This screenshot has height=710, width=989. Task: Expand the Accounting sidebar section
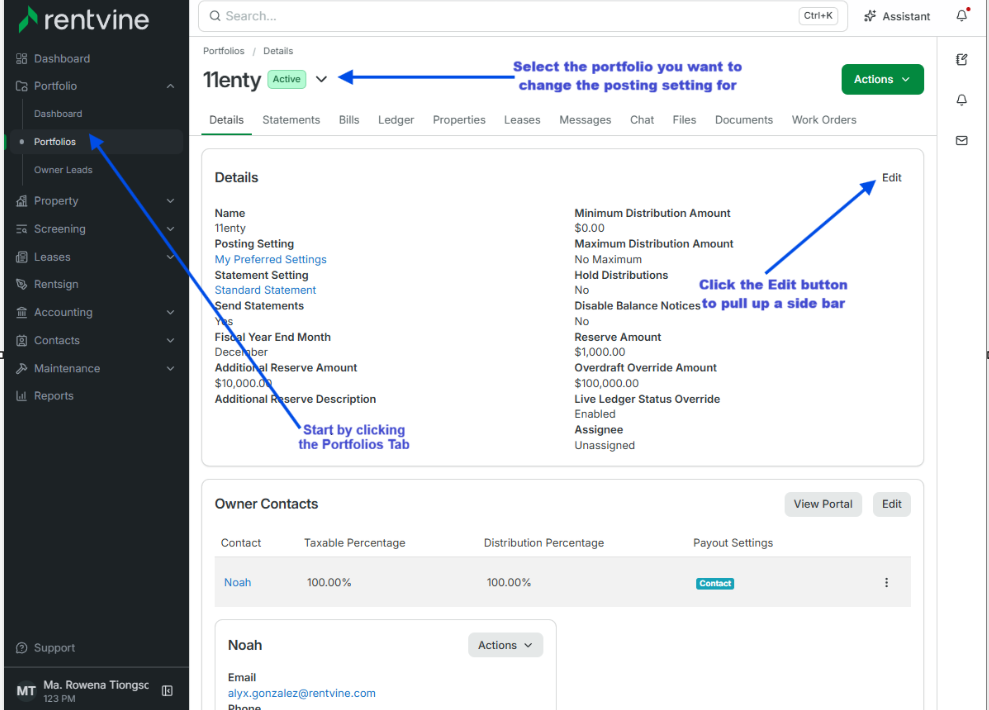click(x=170, y=312)
